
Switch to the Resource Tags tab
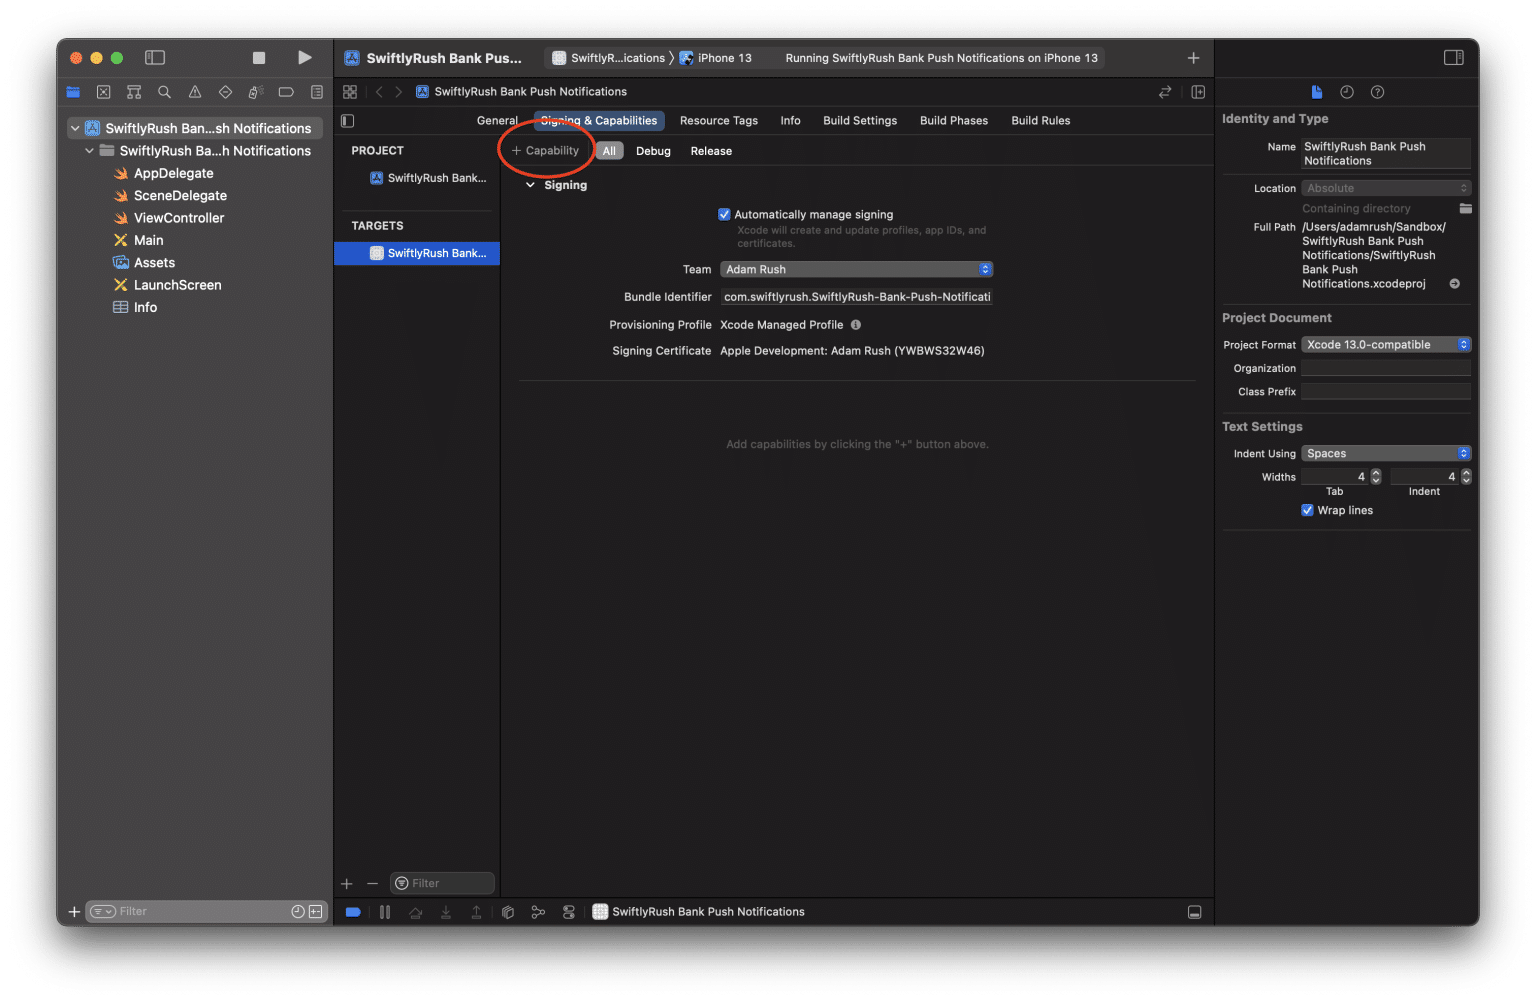point(719,121)
